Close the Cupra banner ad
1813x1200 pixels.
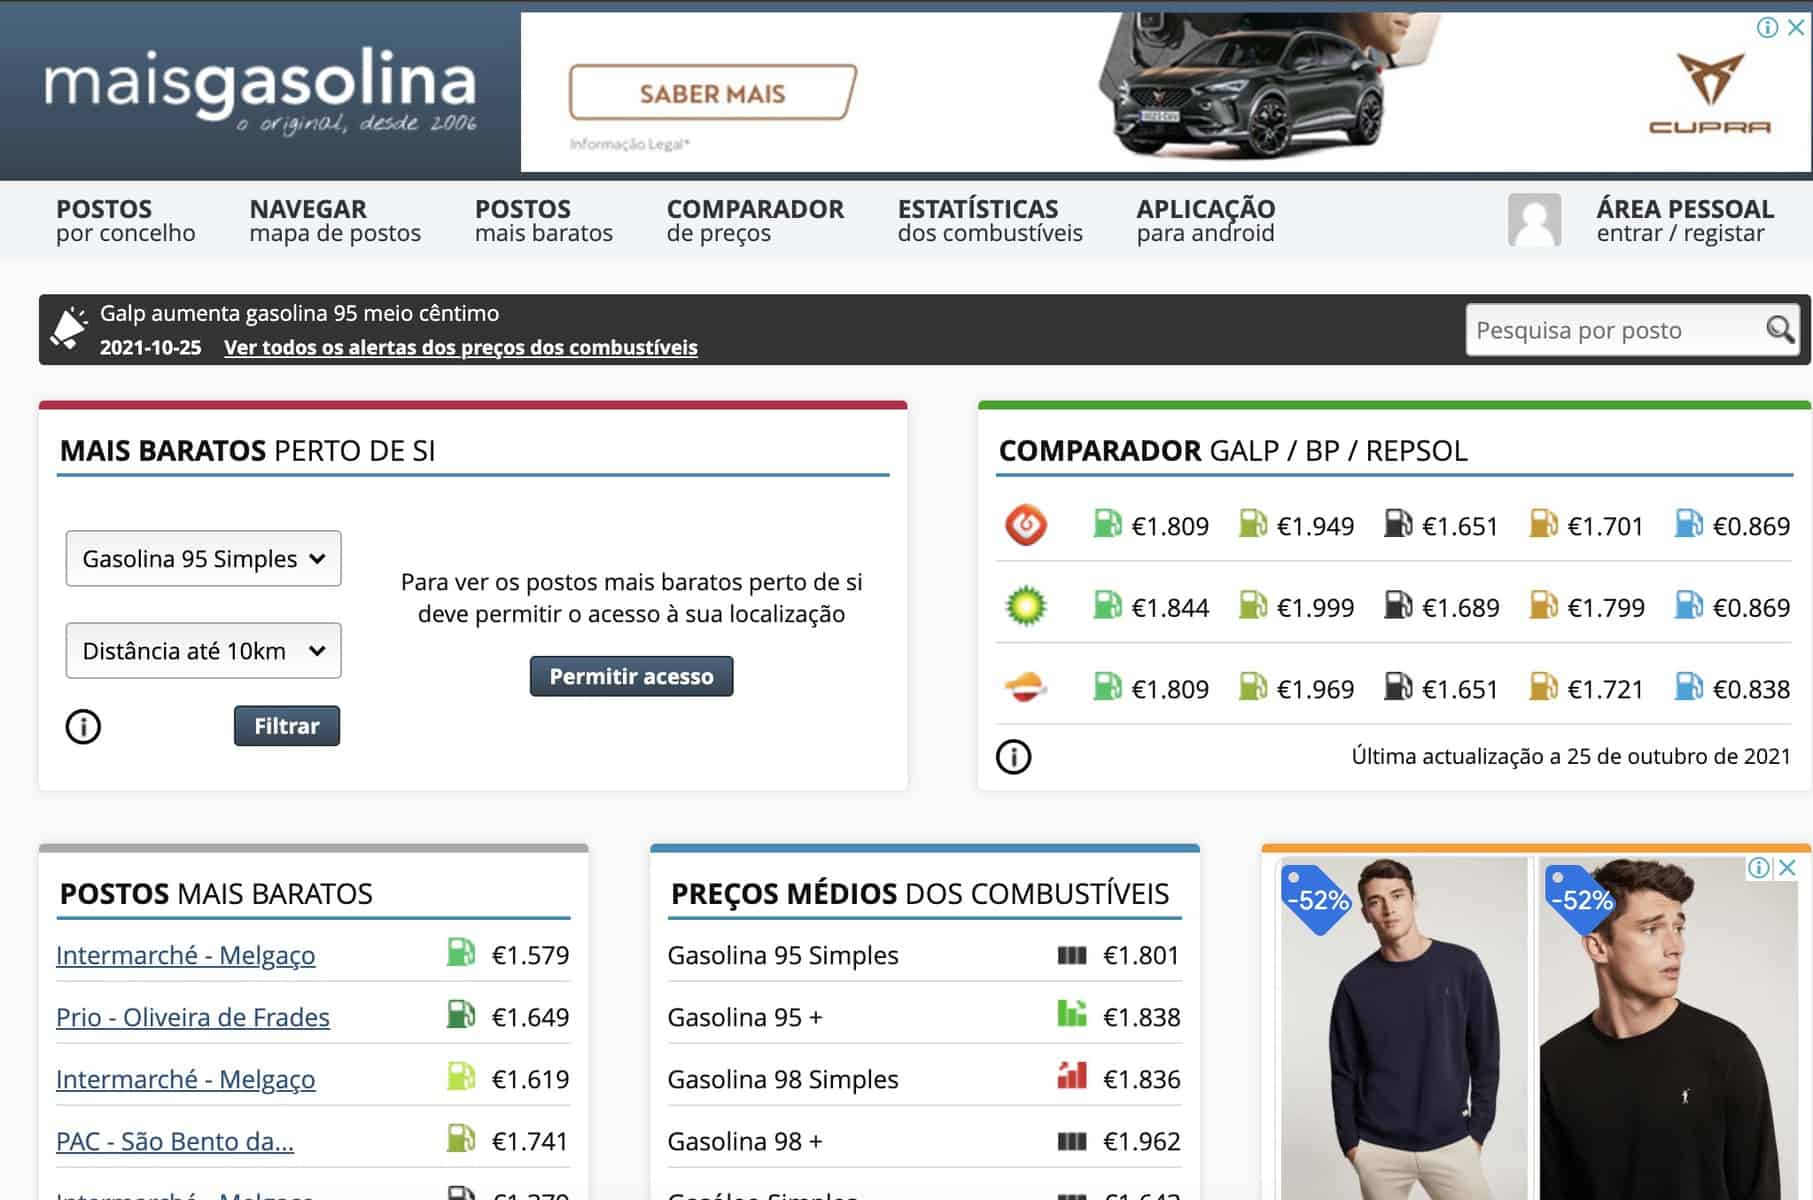(x=1796, y=28)
